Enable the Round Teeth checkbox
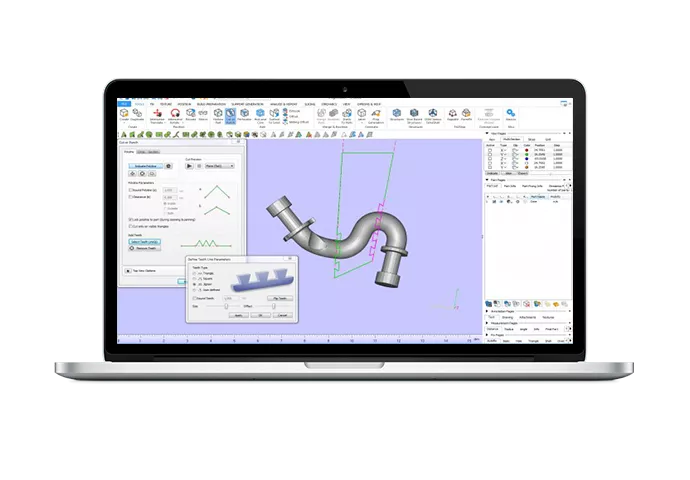This screenshot has height=480, width=690. (x=195, y=298)
